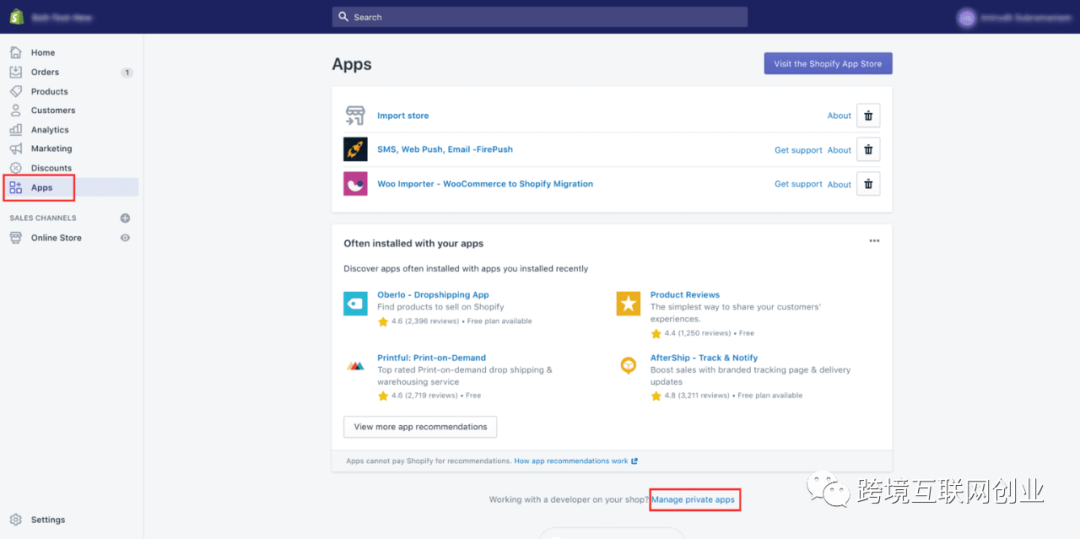Click the FirePush rocket icon

click(x=355, y=149)
